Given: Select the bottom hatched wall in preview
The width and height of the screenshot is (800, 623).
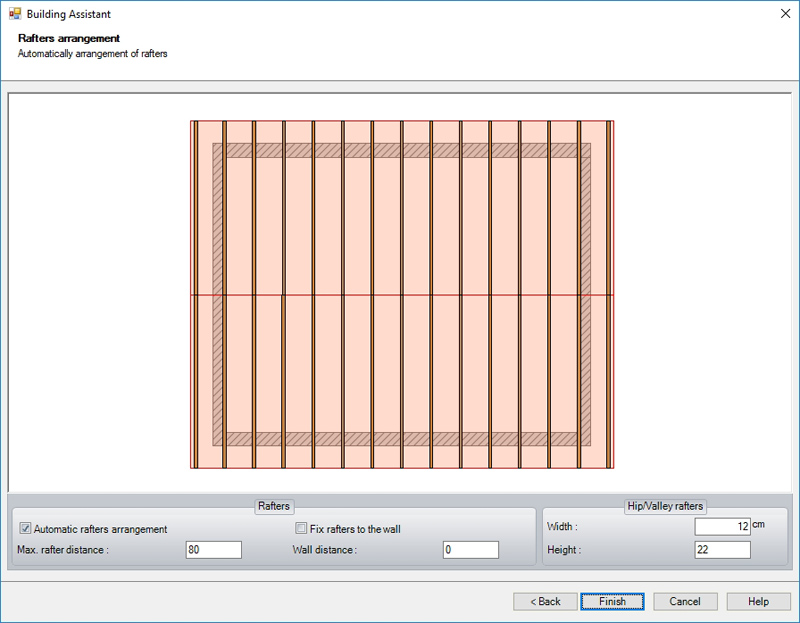Looking at the screenshot, I should (400, 439).
